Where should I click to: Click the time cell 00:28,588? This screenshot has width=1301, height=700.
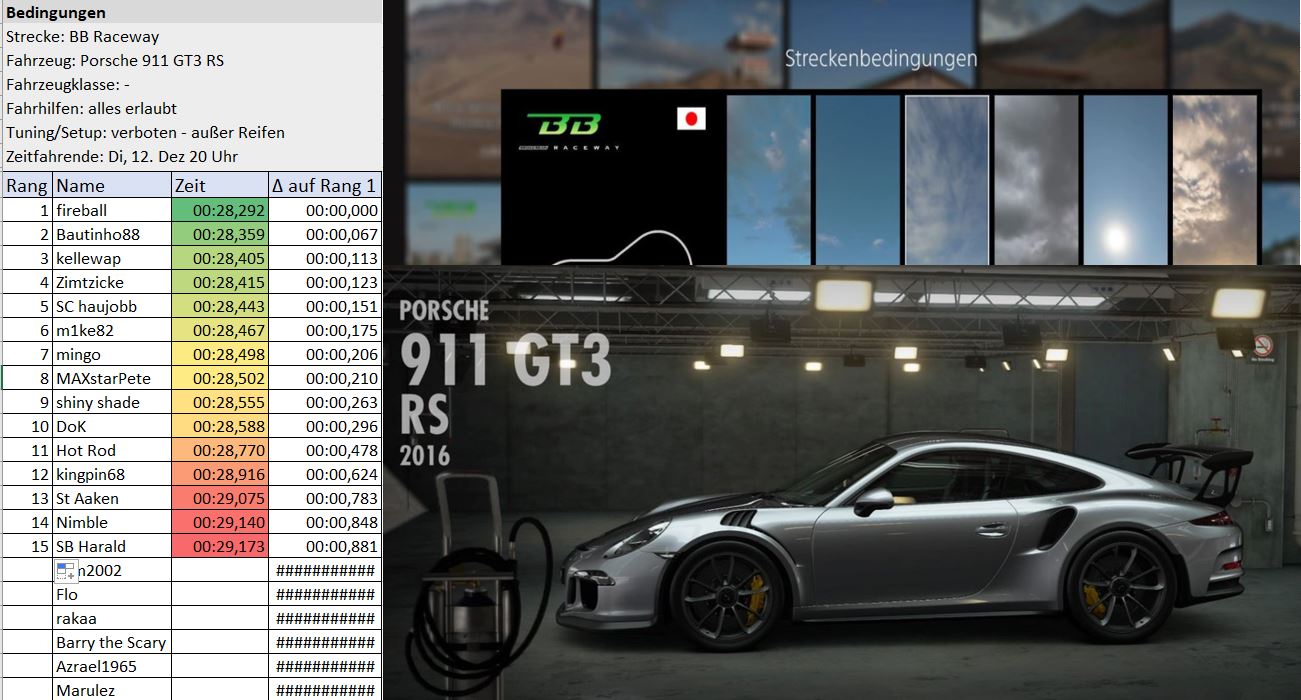click(x=220, y=426)
